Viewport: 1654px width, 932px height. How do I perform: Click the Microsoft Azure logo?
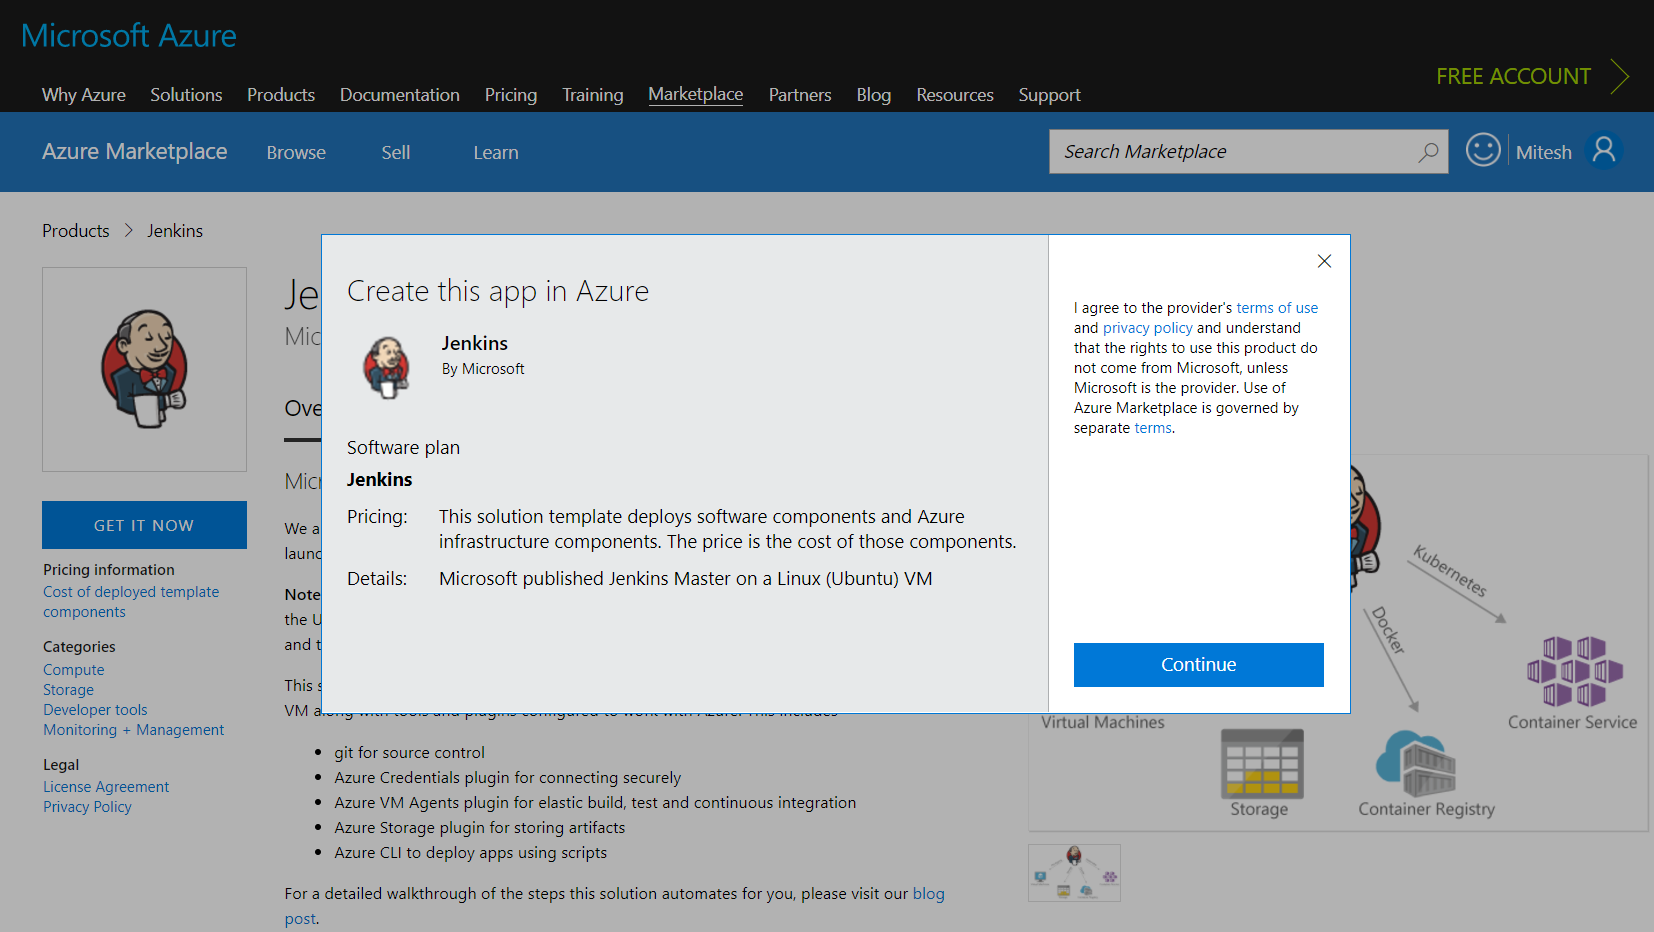129,36
